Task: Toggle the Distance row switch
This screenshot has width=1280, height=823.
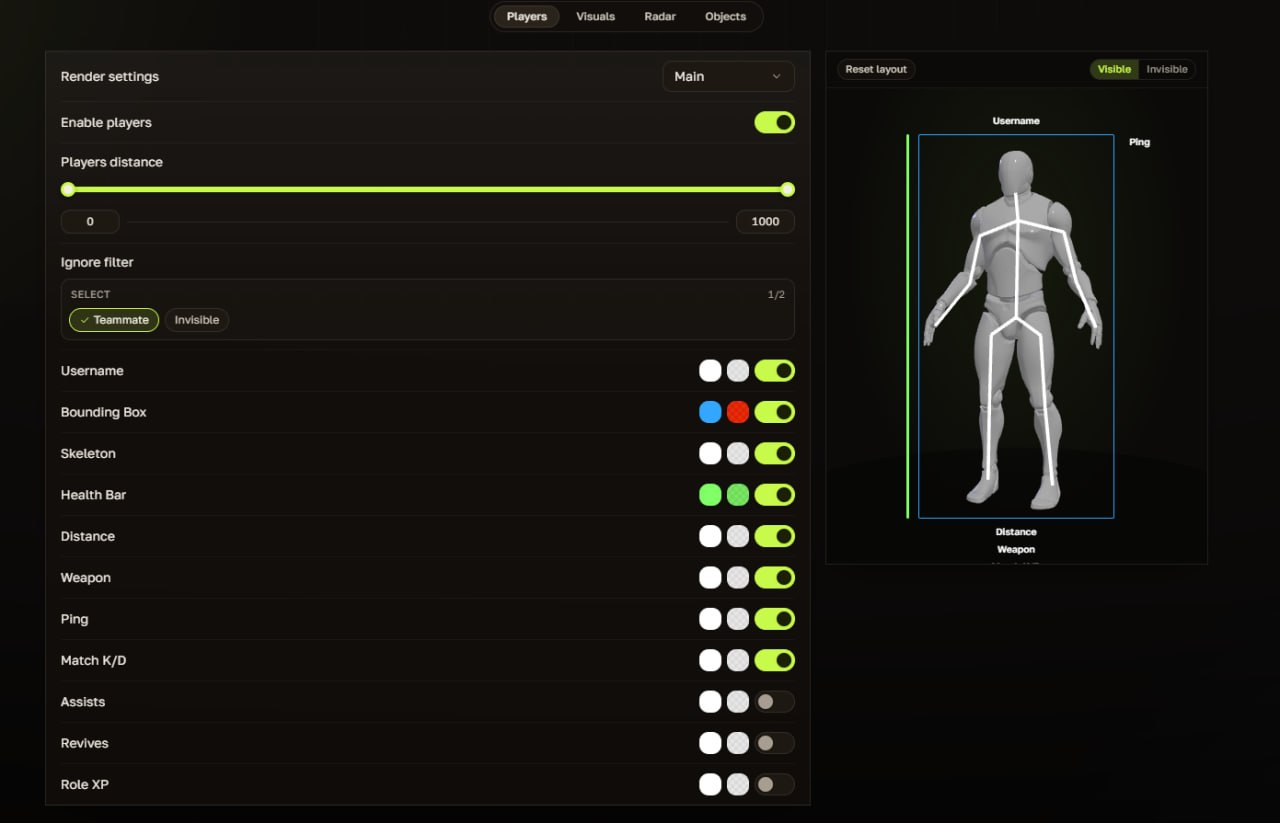Action: 774,536
